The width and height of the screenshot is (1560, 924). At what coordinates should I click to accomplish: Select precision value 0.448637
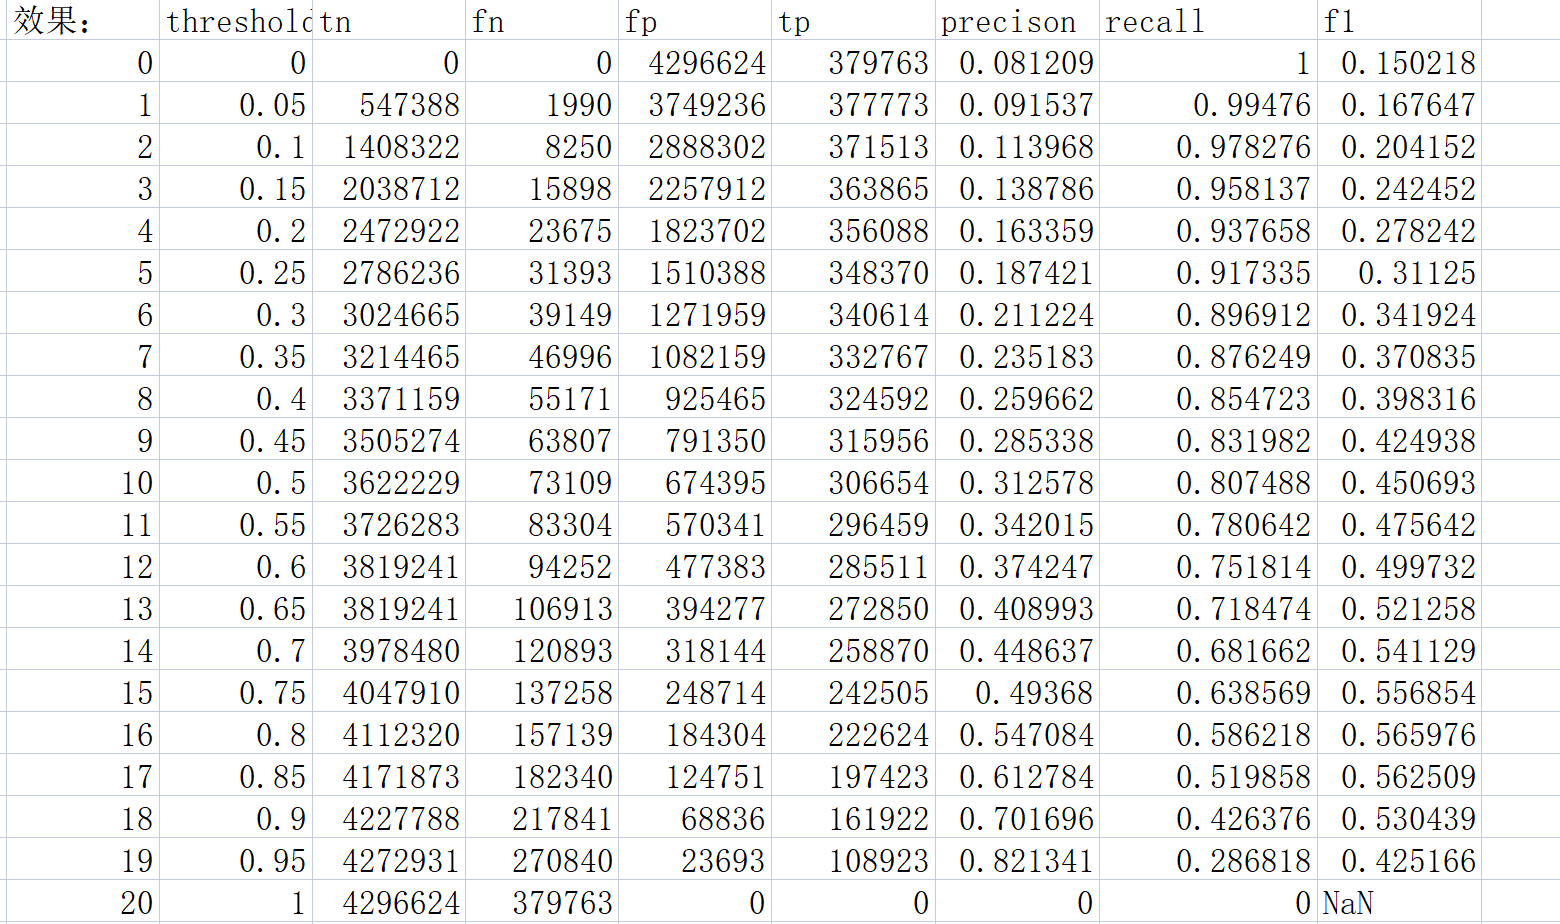click(1017, 650)
